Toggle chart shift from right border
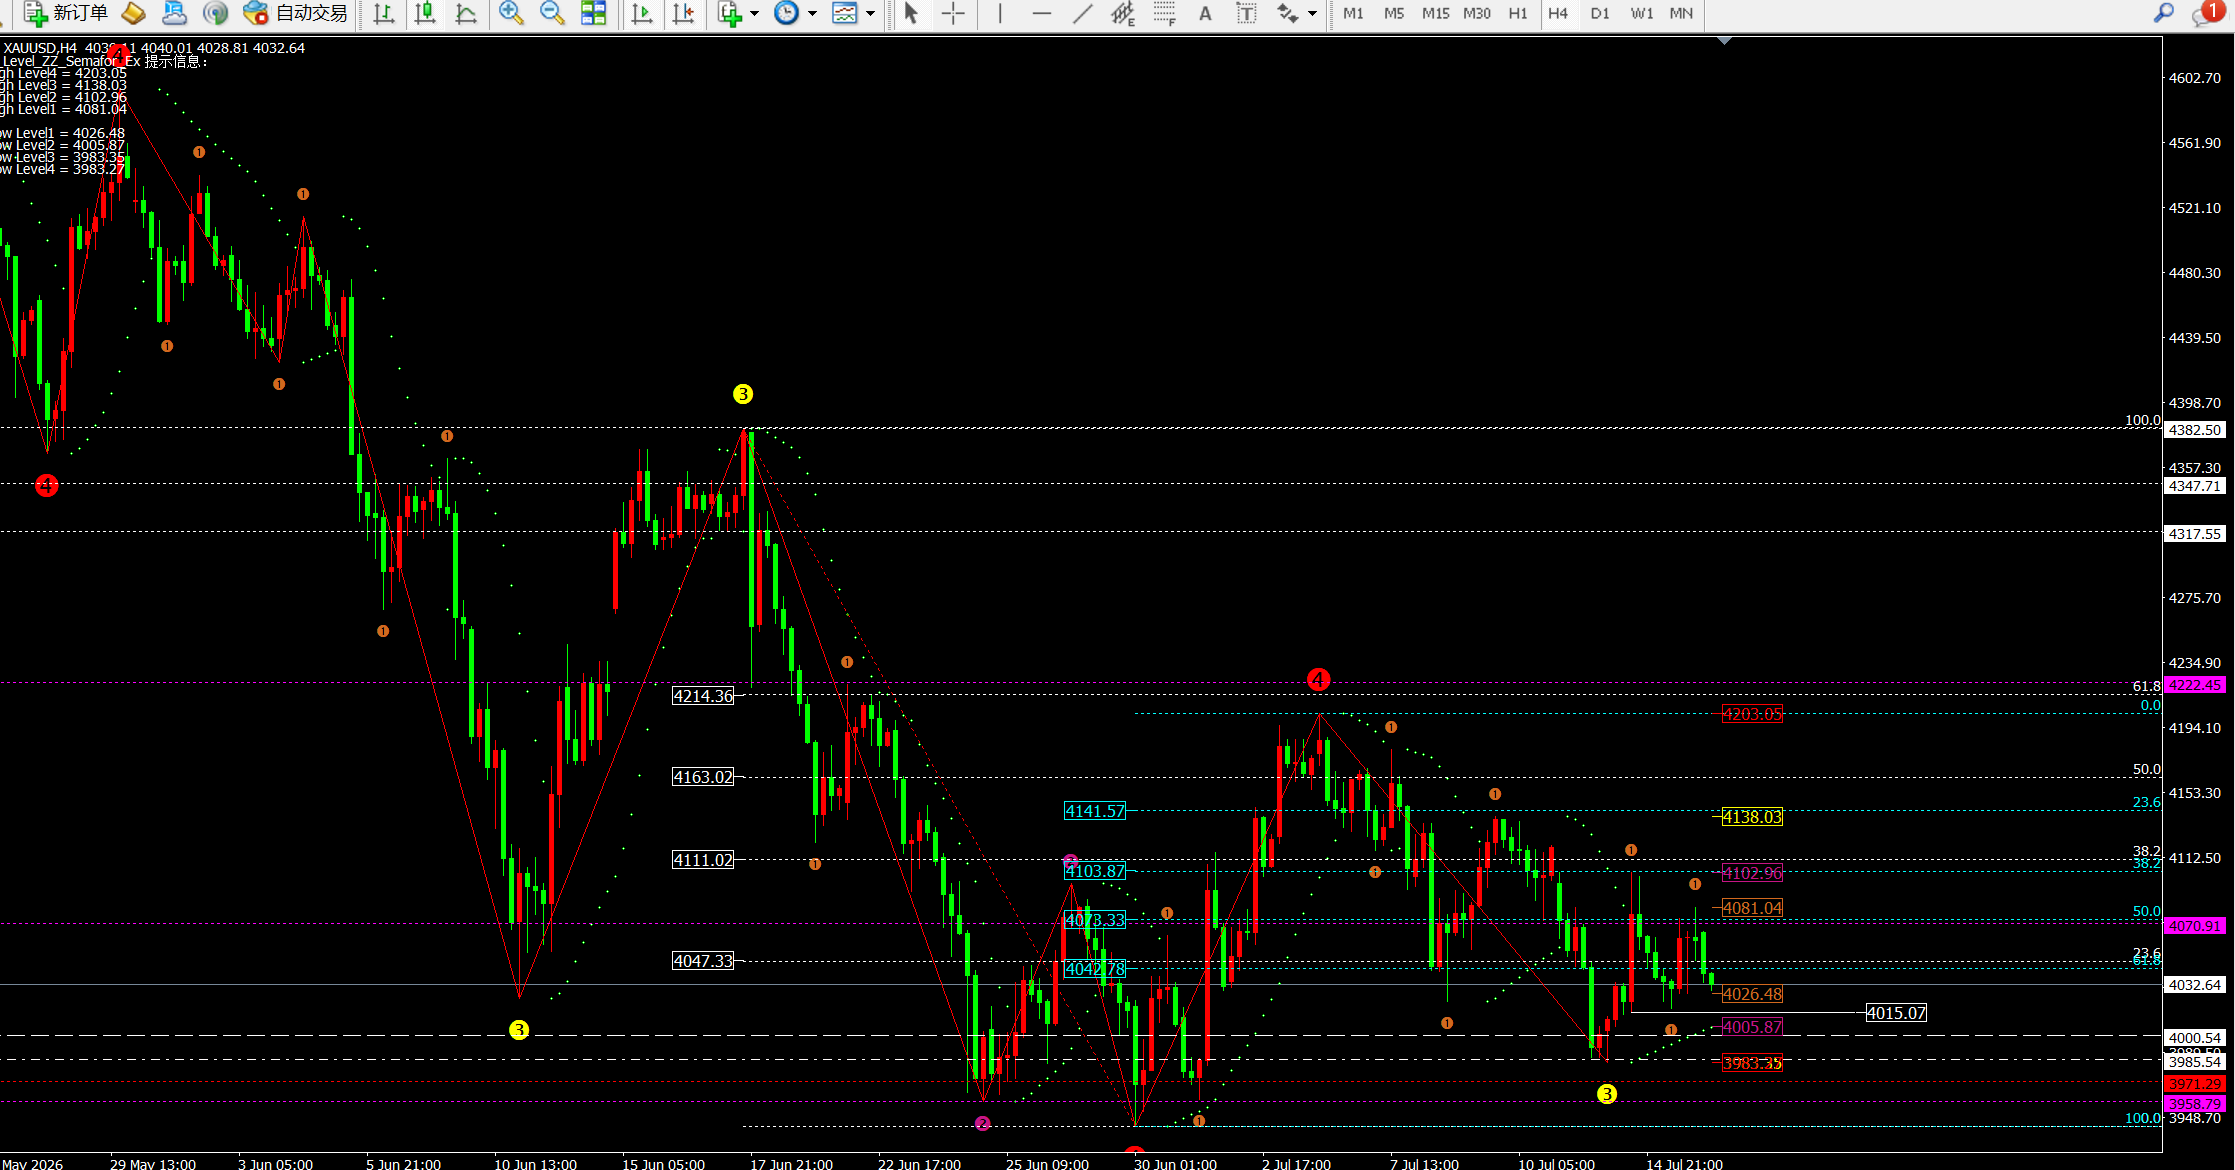 (x=684, y=13)
